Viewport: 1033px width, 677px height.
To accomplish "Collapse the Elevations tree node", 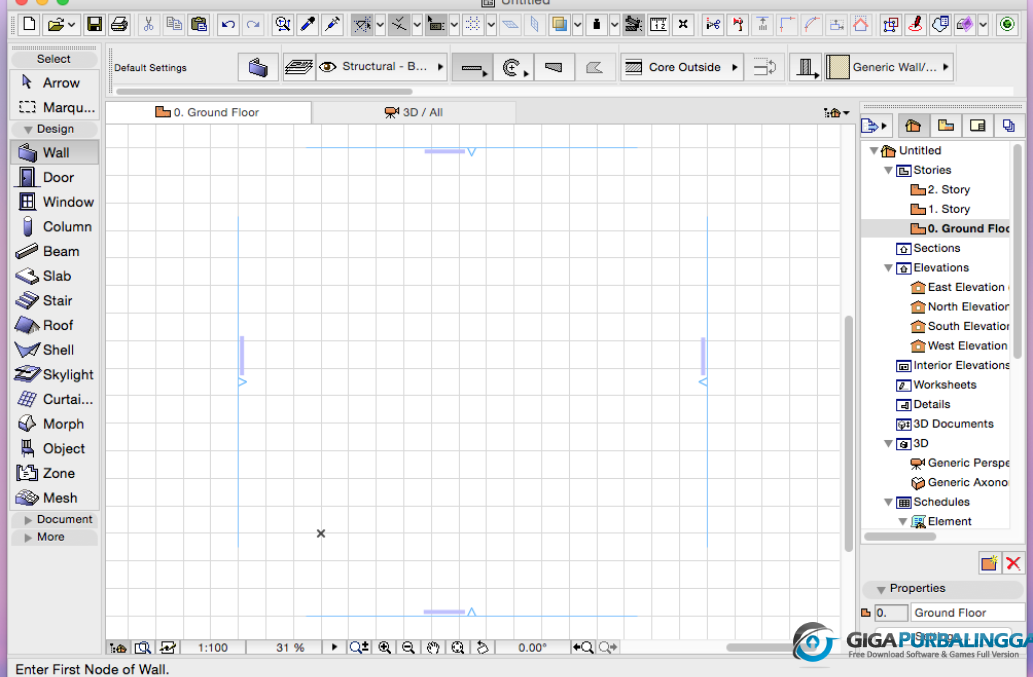I will [x=888, y=268].
